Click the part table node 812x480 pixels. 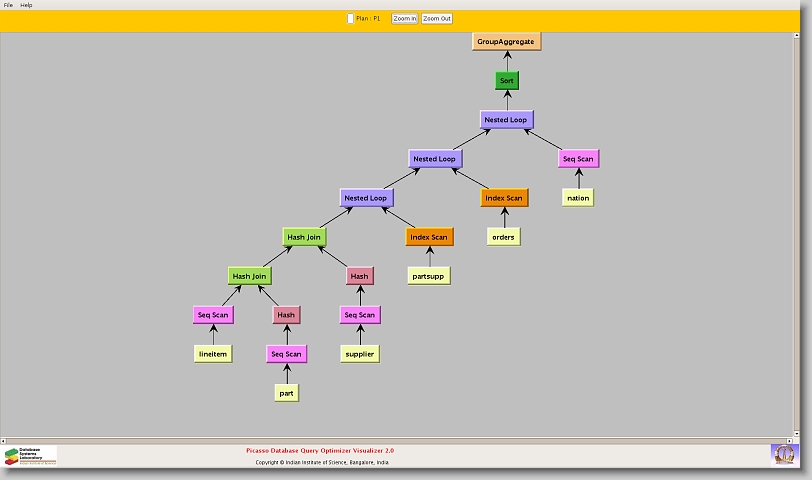286,393
